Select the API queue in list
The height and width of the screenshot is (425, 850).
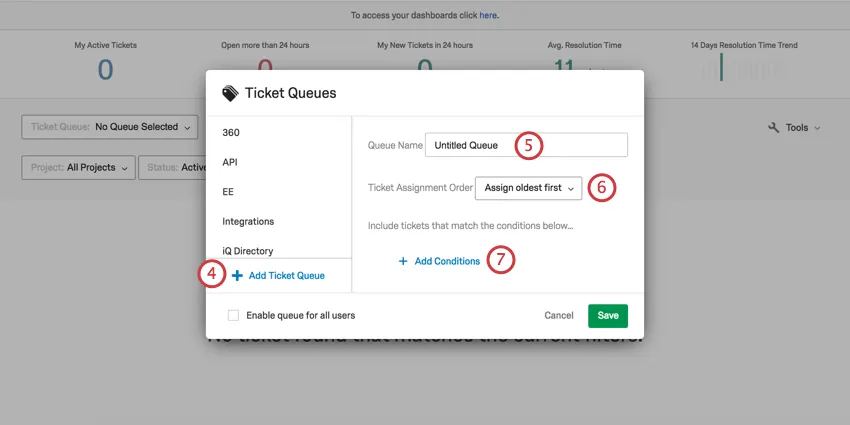coord(230,162)
